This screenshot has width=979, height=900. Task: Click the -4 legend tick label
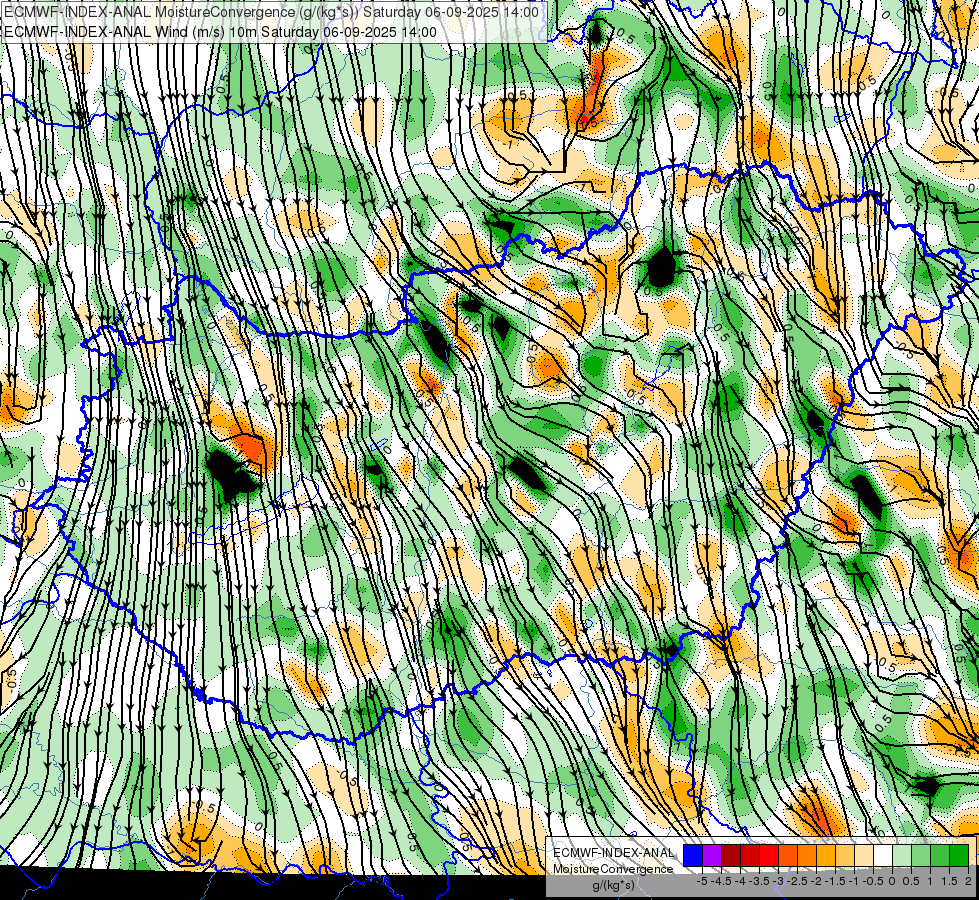[740, 881]
